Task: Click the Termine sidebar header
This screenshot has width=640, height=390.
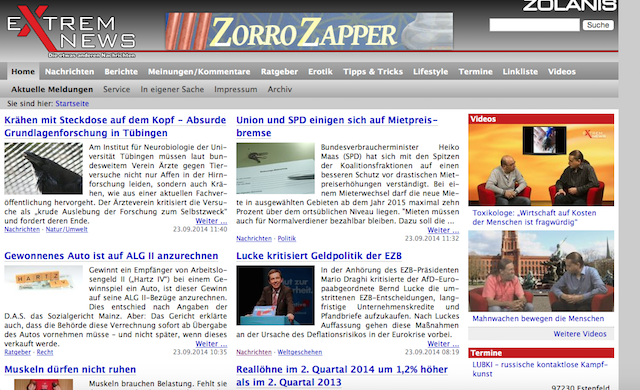Action: 541,353
